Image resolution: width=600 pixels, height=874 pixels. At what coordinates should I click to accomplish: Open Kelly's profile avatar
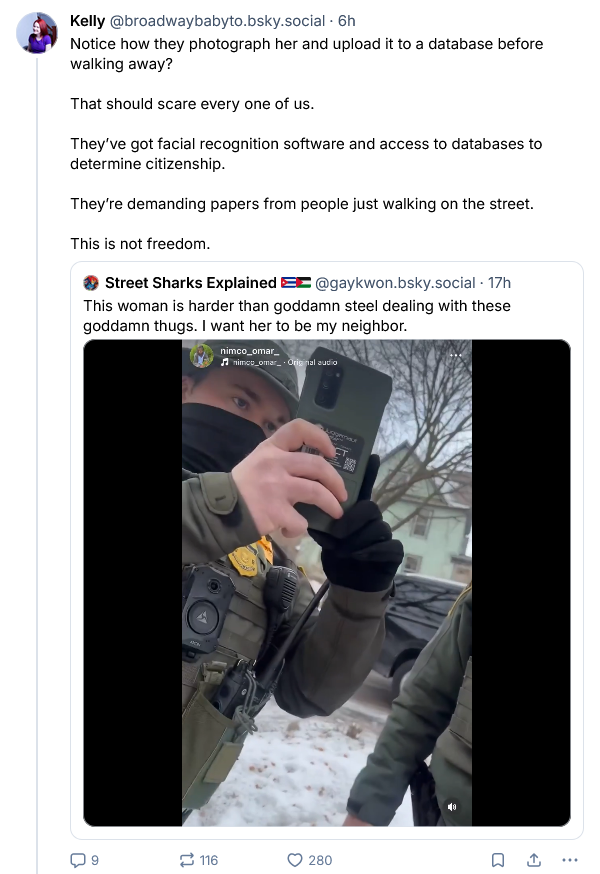[37, 32]
